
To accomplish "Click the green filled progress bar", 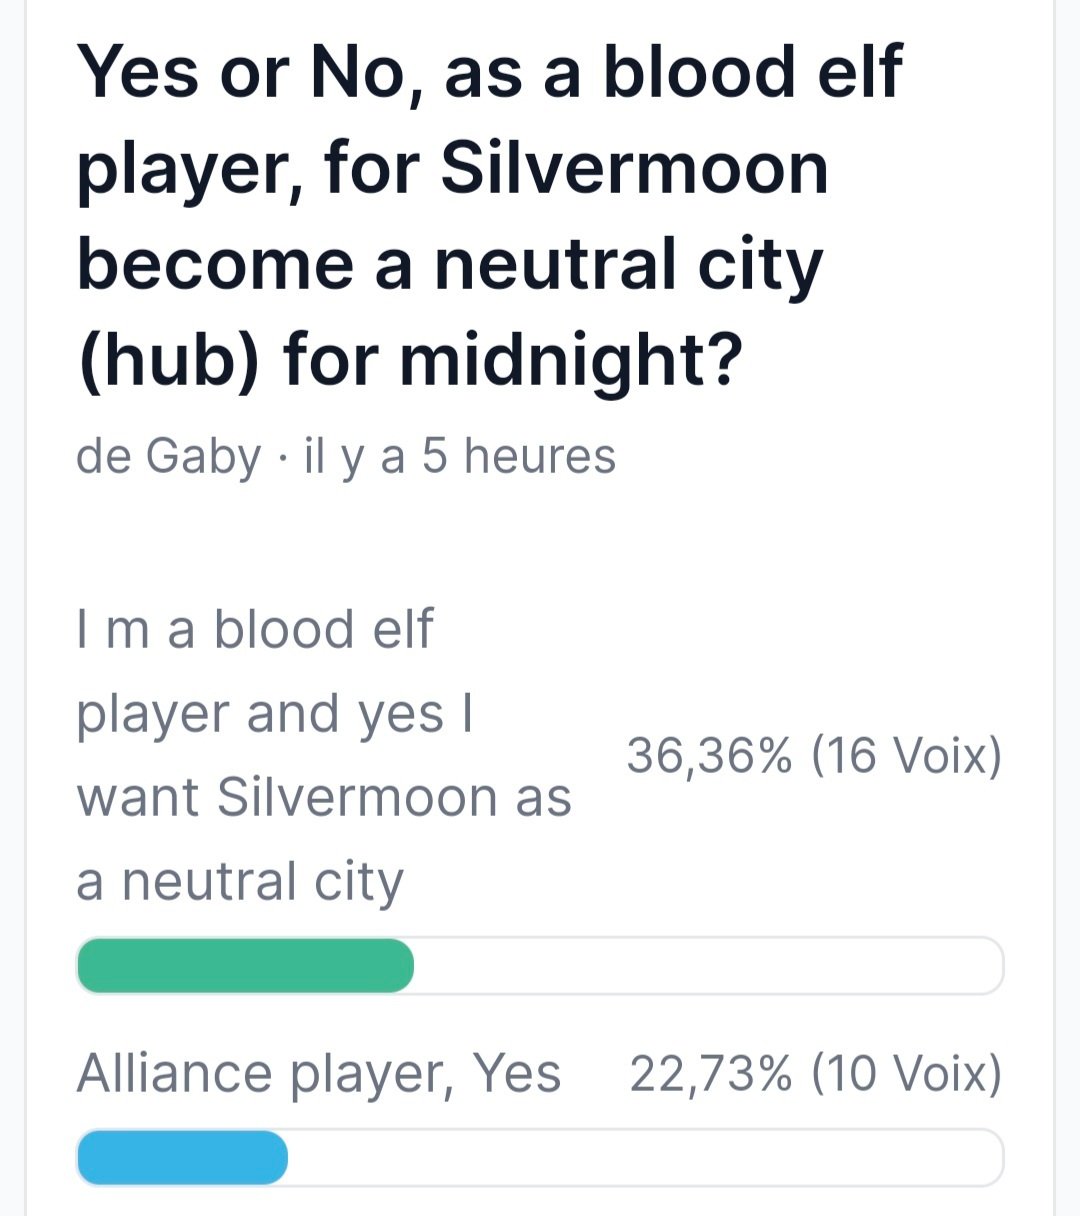I will (x=245, y=966).
